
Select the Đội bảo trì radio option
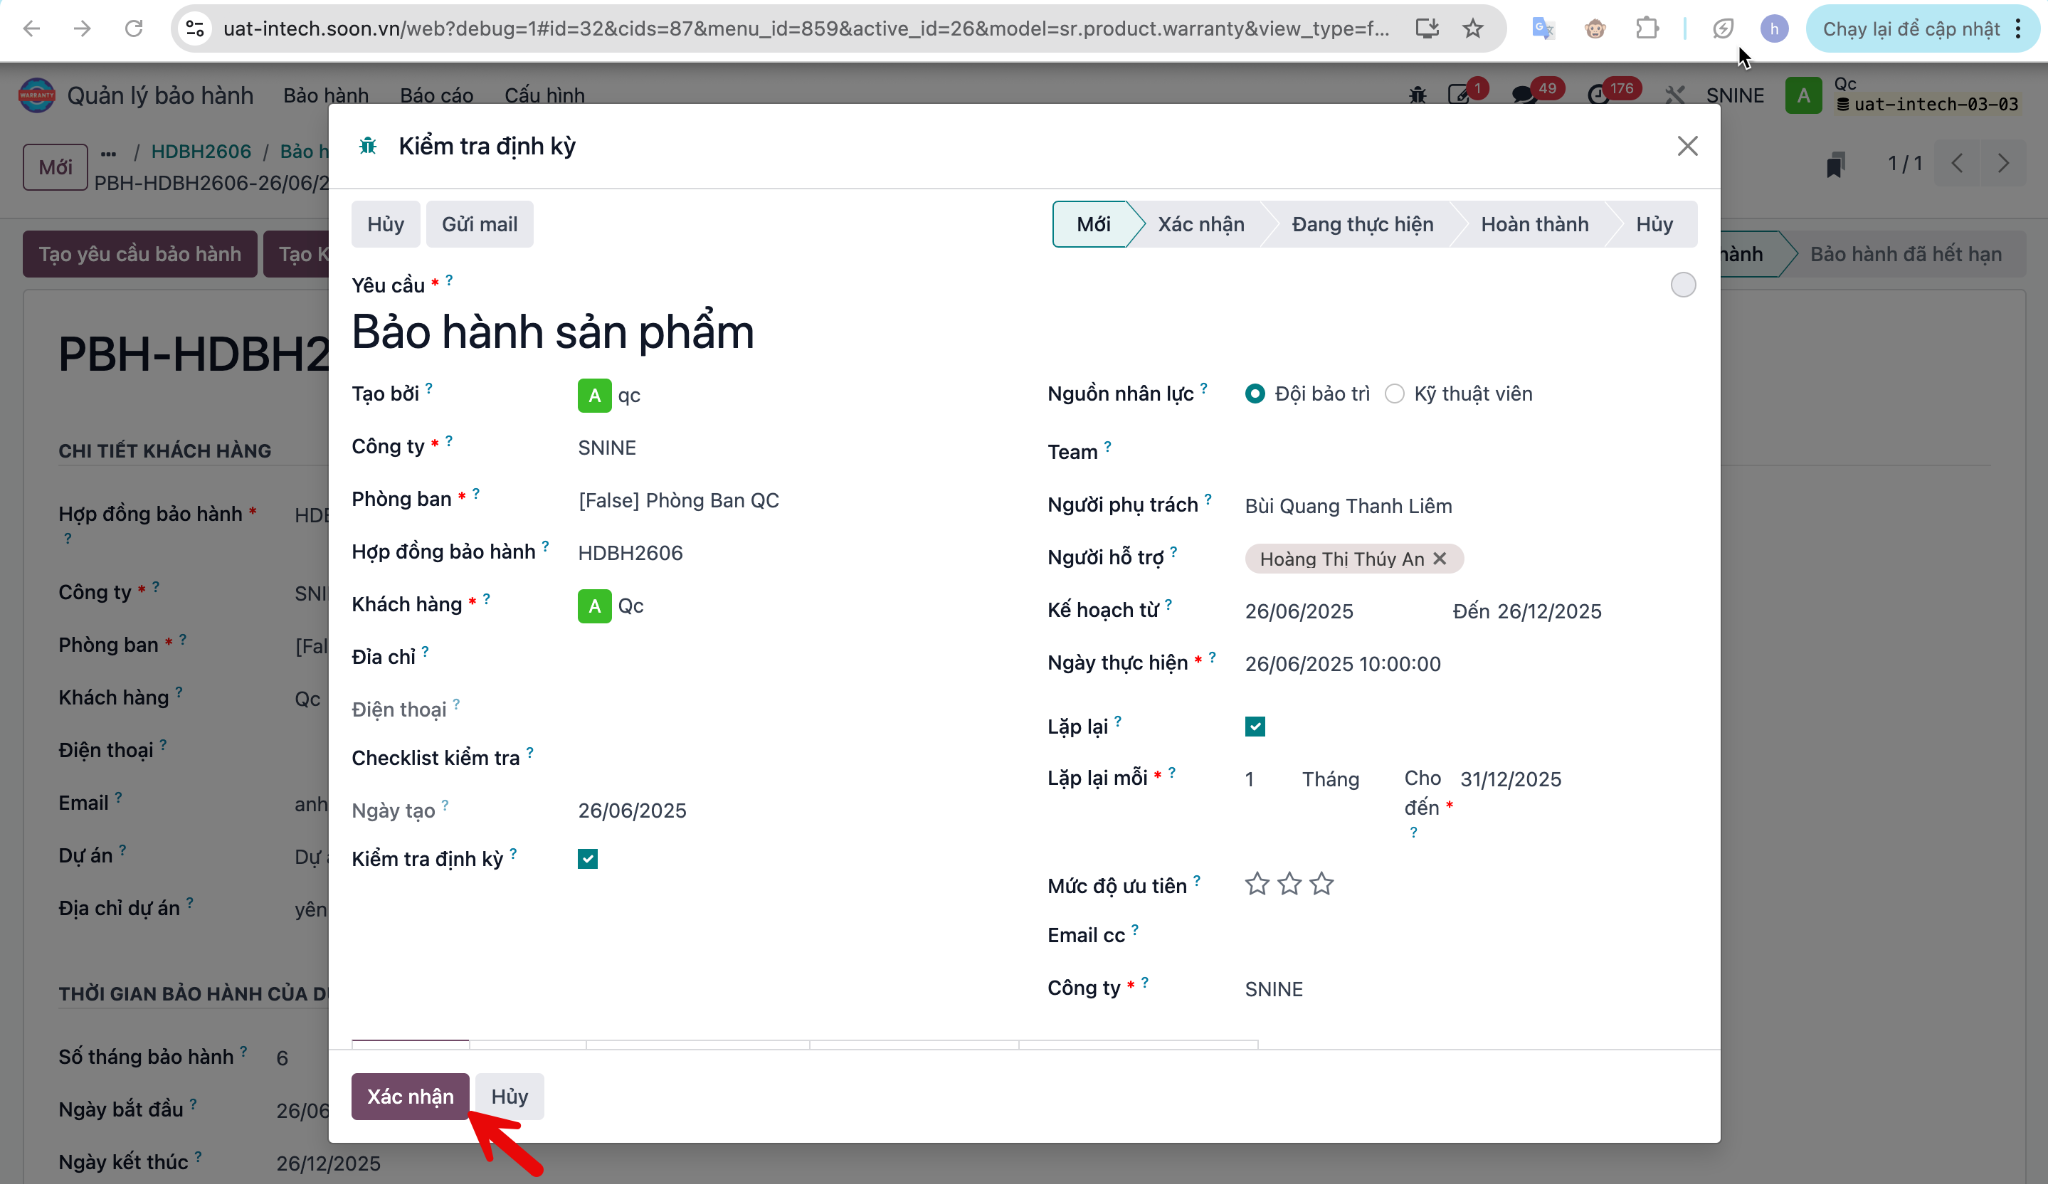pos(1255,394)
